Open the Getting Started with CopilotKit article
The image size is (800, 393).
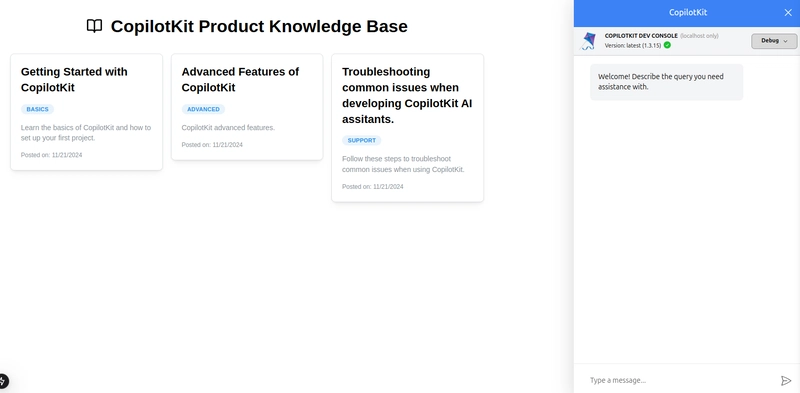(86, 112)
